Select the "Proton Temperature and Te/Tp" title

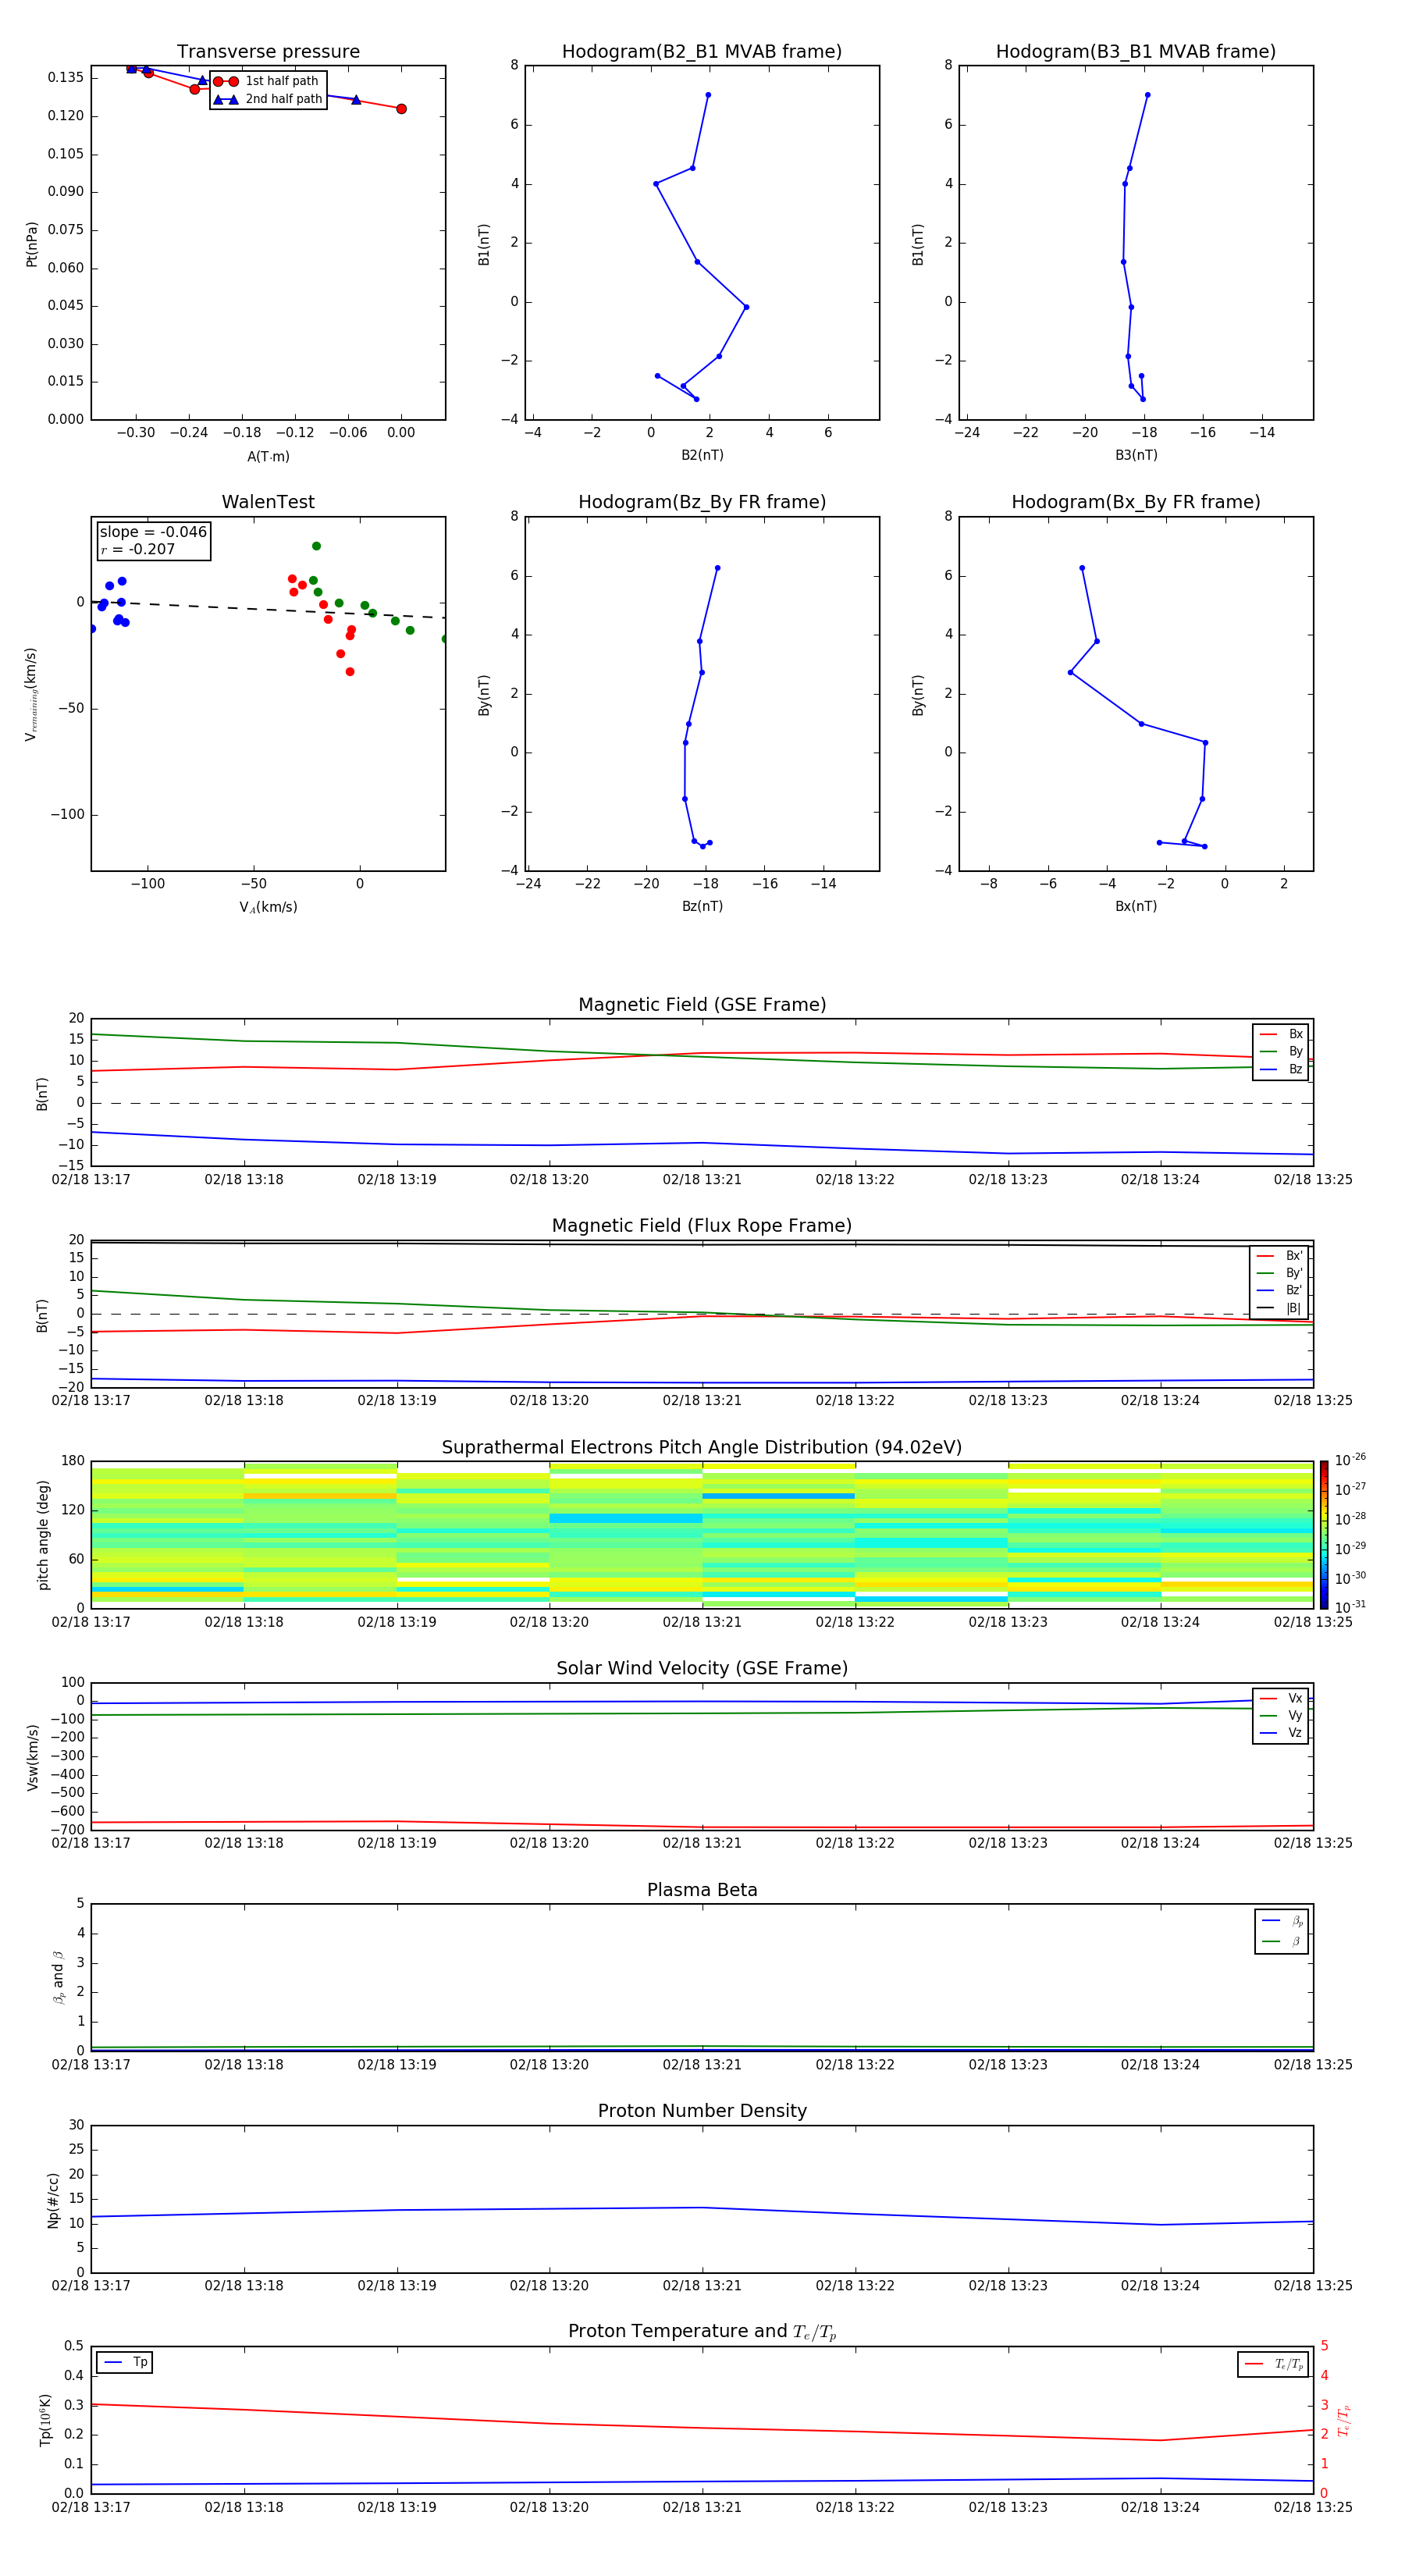pyautogui.click(x=702, y=2332)
